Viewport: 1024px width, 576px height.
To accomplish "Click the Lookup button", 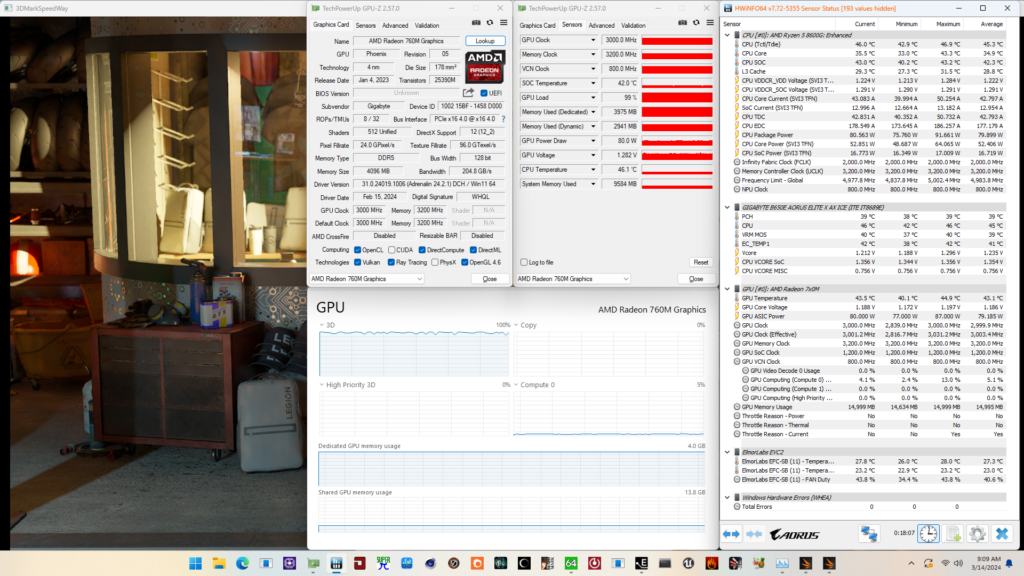I will 485,40.
